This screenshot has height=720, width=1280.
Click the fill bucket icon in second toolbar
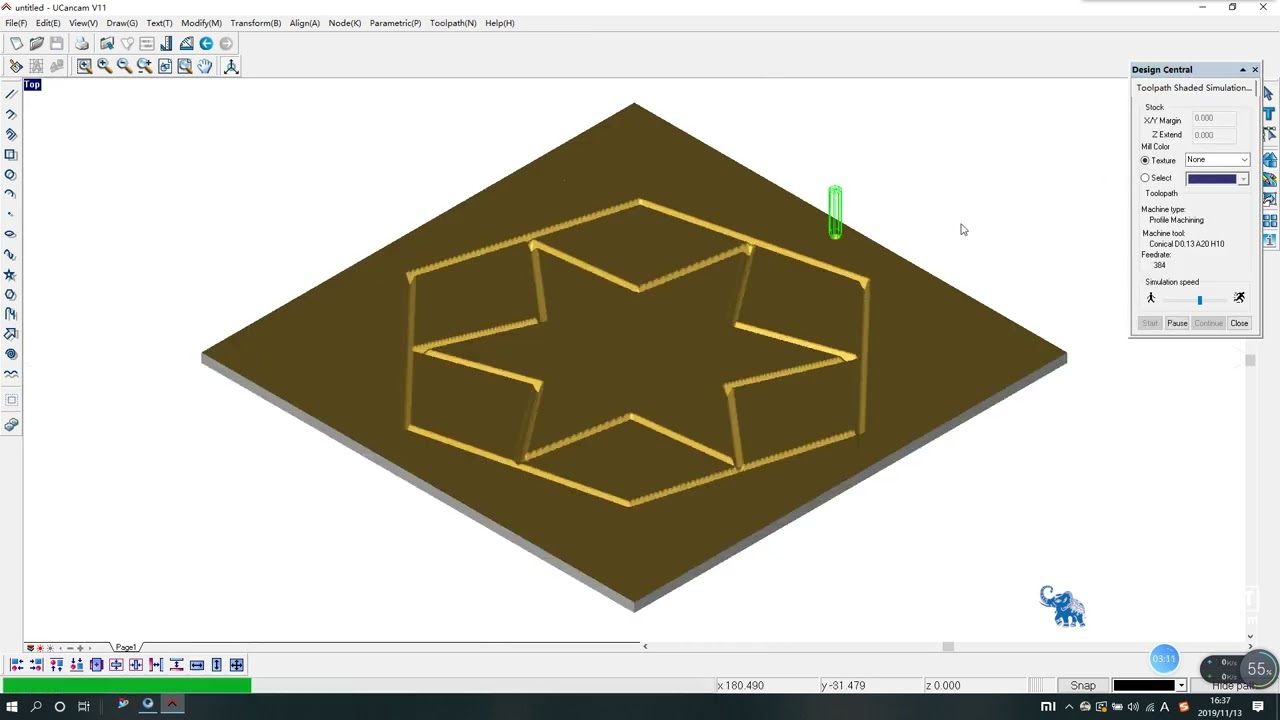click(16, 66)
